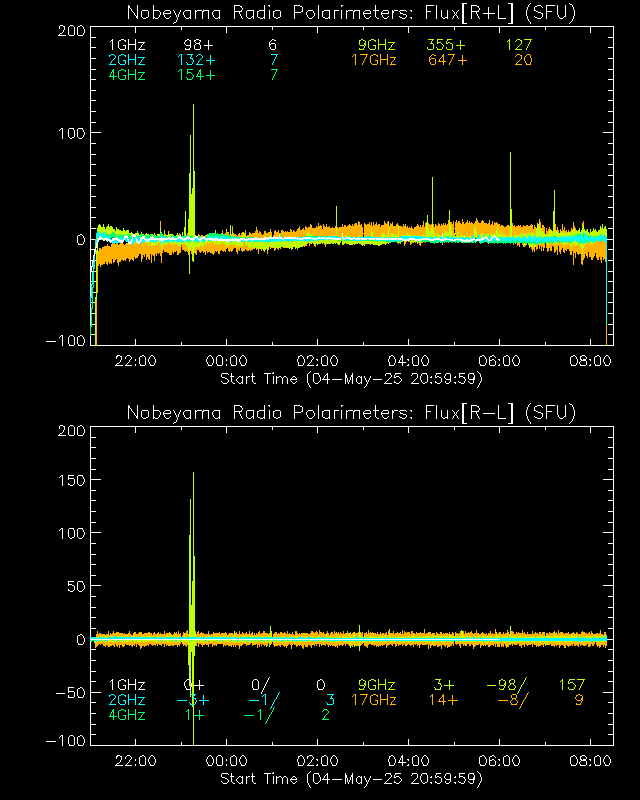
Task: Select the 17GHz legend label in R+L plot
Action: 374,60
